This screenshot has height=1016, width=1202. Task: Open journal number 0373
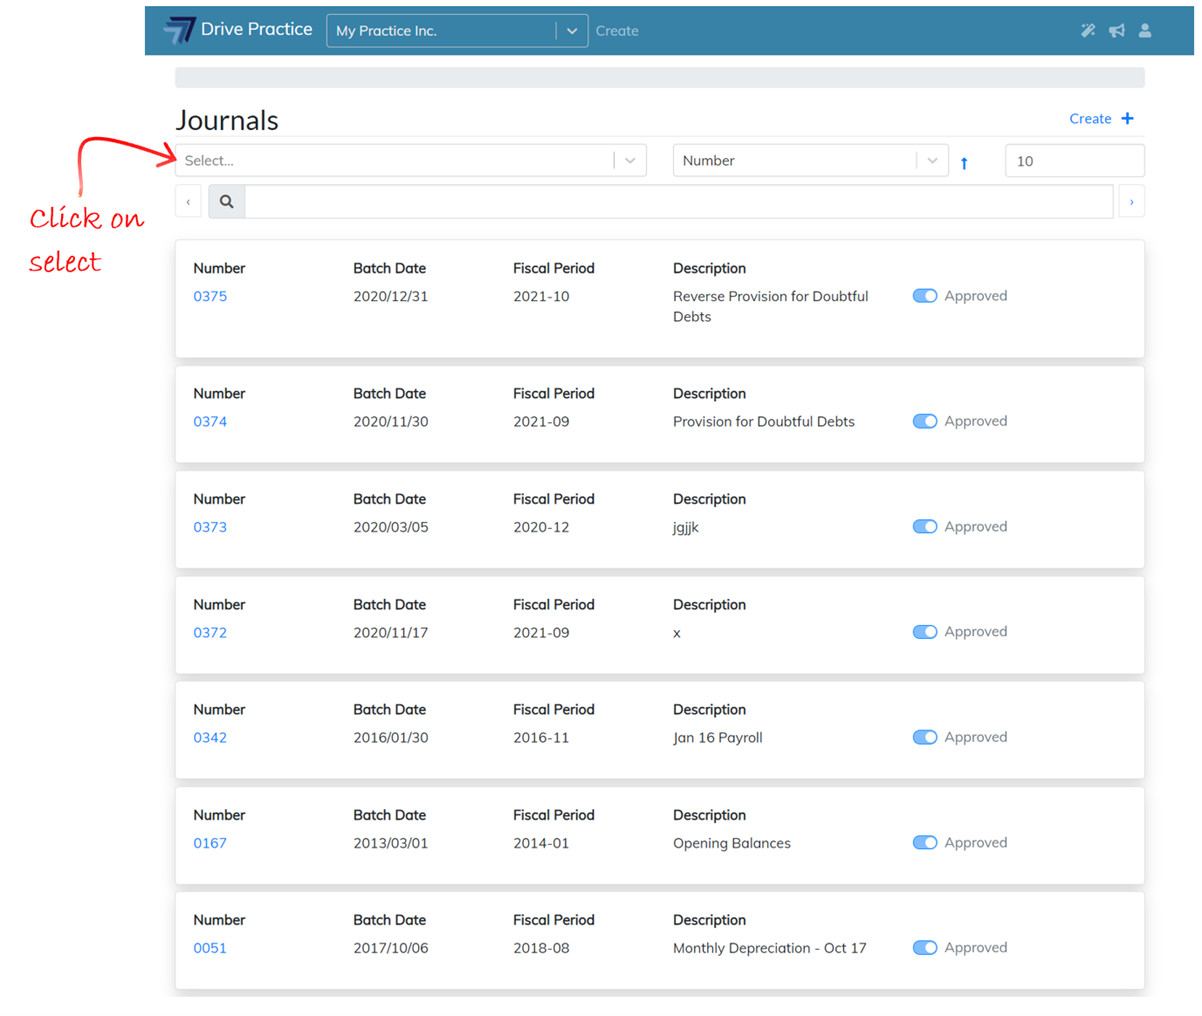pos(210,527)
